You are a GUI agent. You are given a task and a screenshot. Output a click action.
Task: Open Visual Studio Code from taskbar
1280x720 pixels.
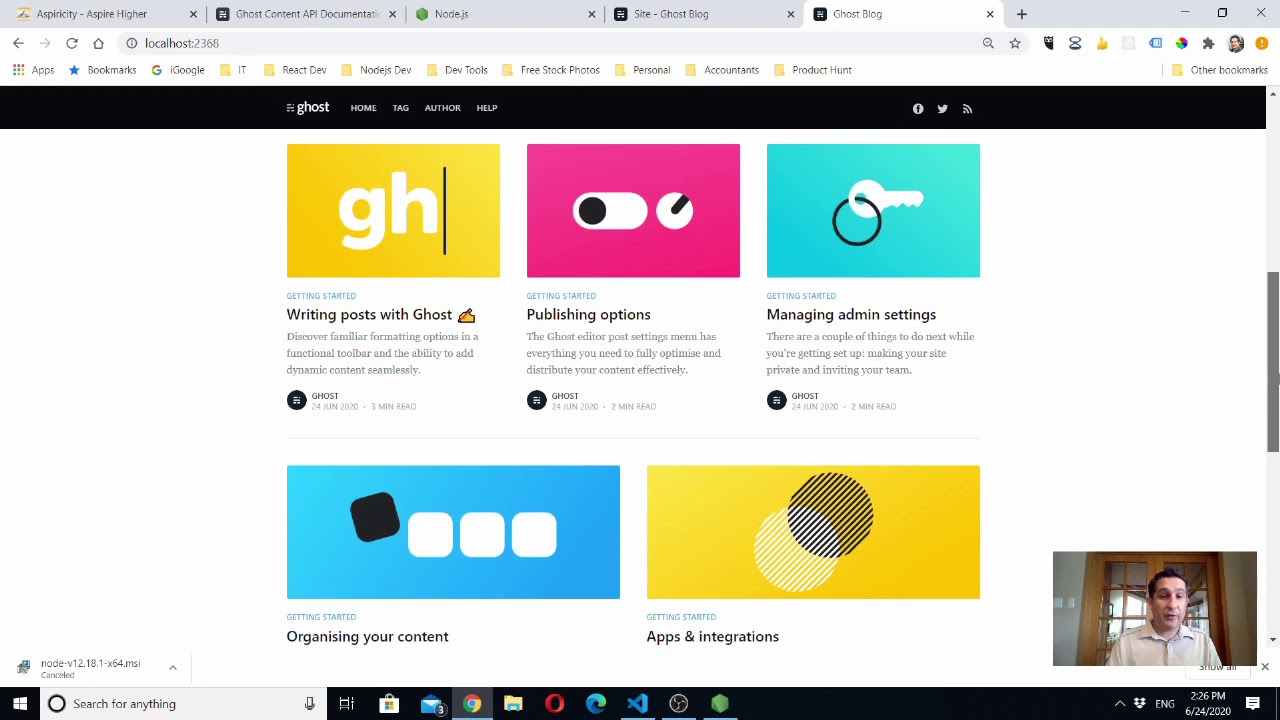click(x=637, y=704)
